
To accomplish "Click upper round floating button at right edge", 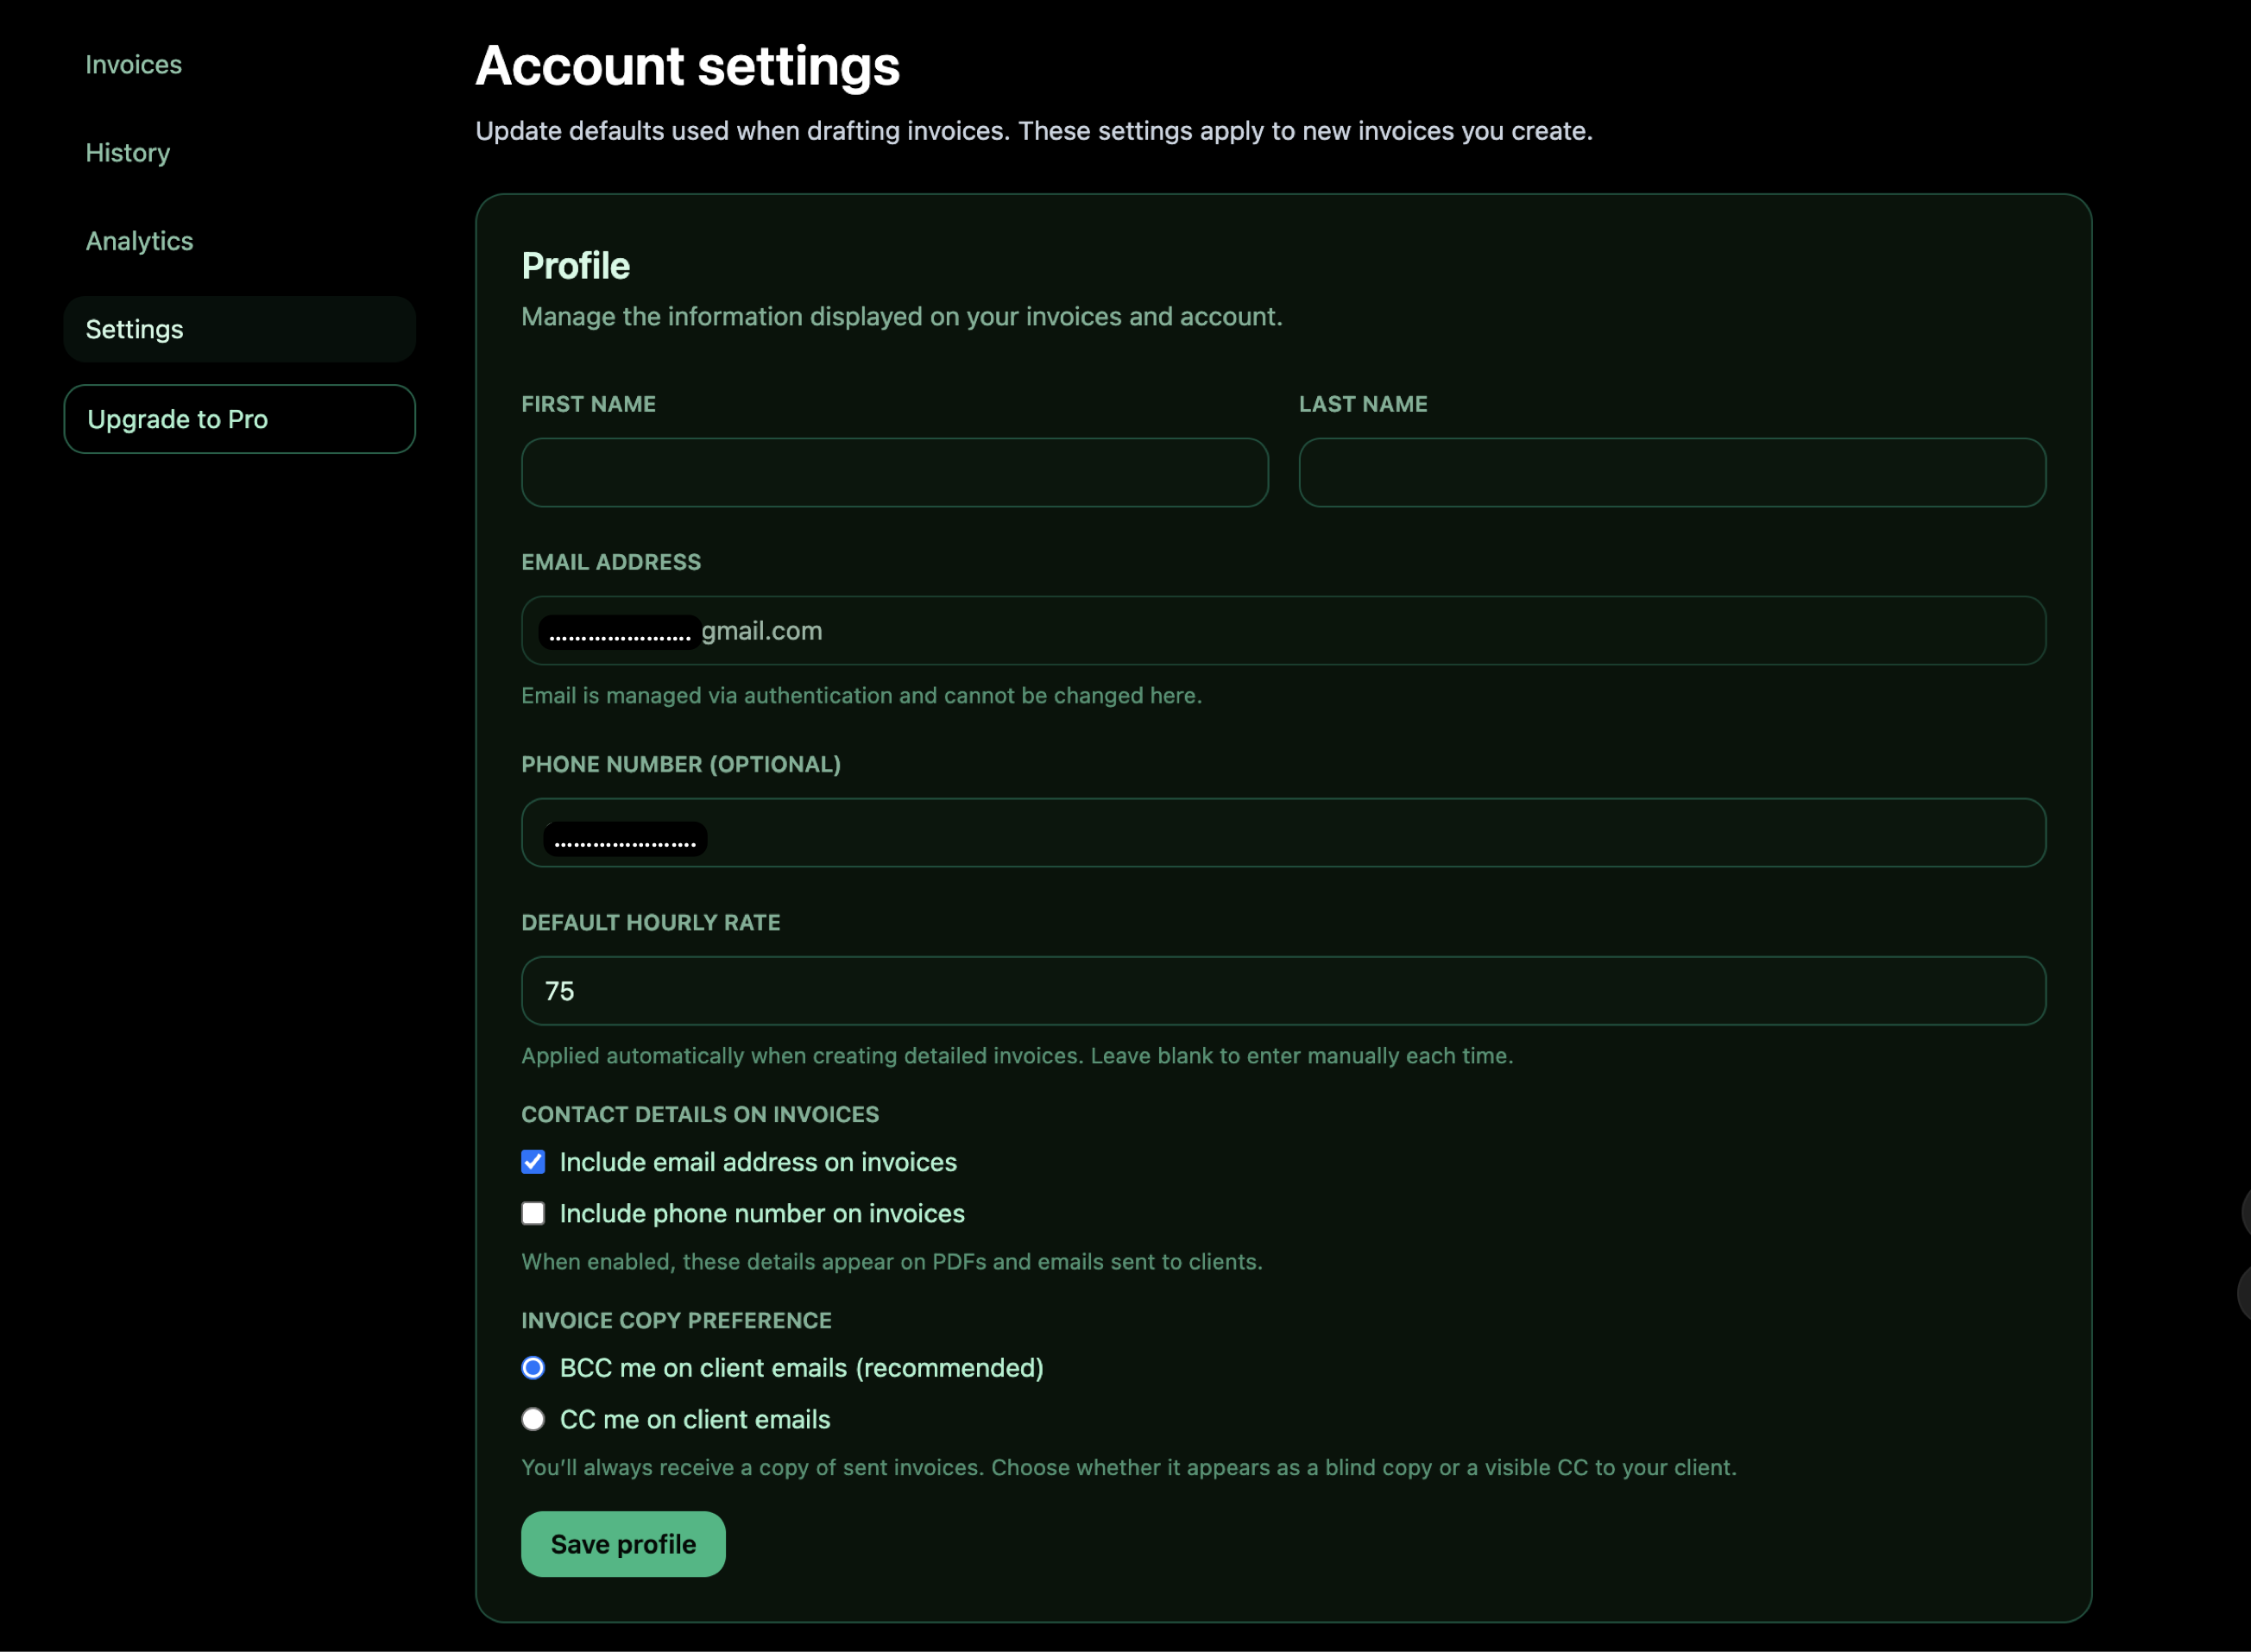I will (2245, 1211).
